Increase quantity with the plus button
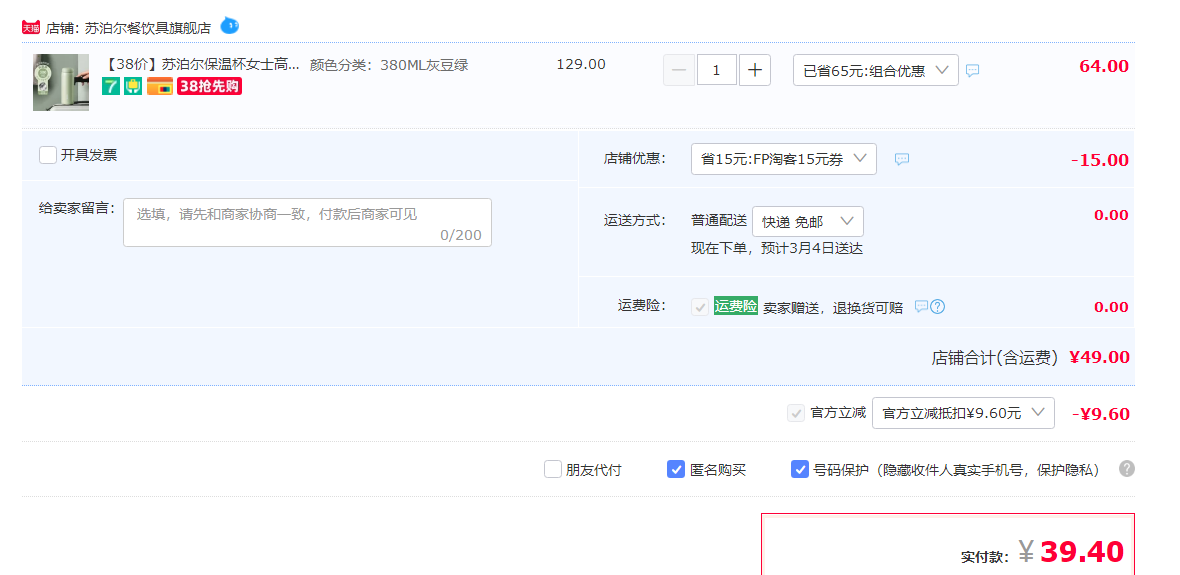Screen dimensions: 1180x575 point(755,70)
